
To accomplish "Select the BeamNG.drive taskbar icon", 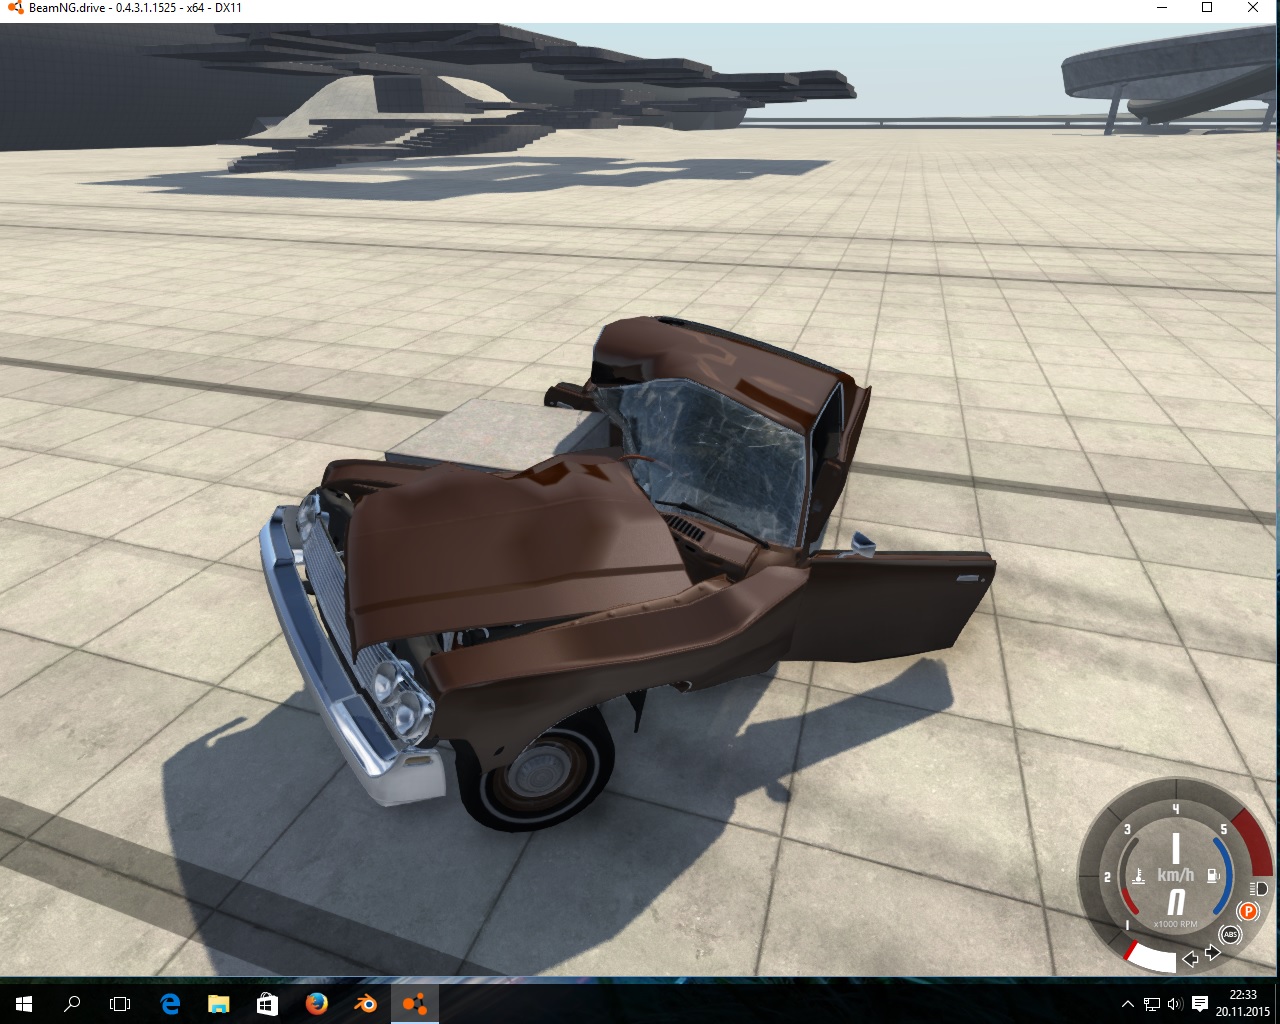I will 414,1003.
